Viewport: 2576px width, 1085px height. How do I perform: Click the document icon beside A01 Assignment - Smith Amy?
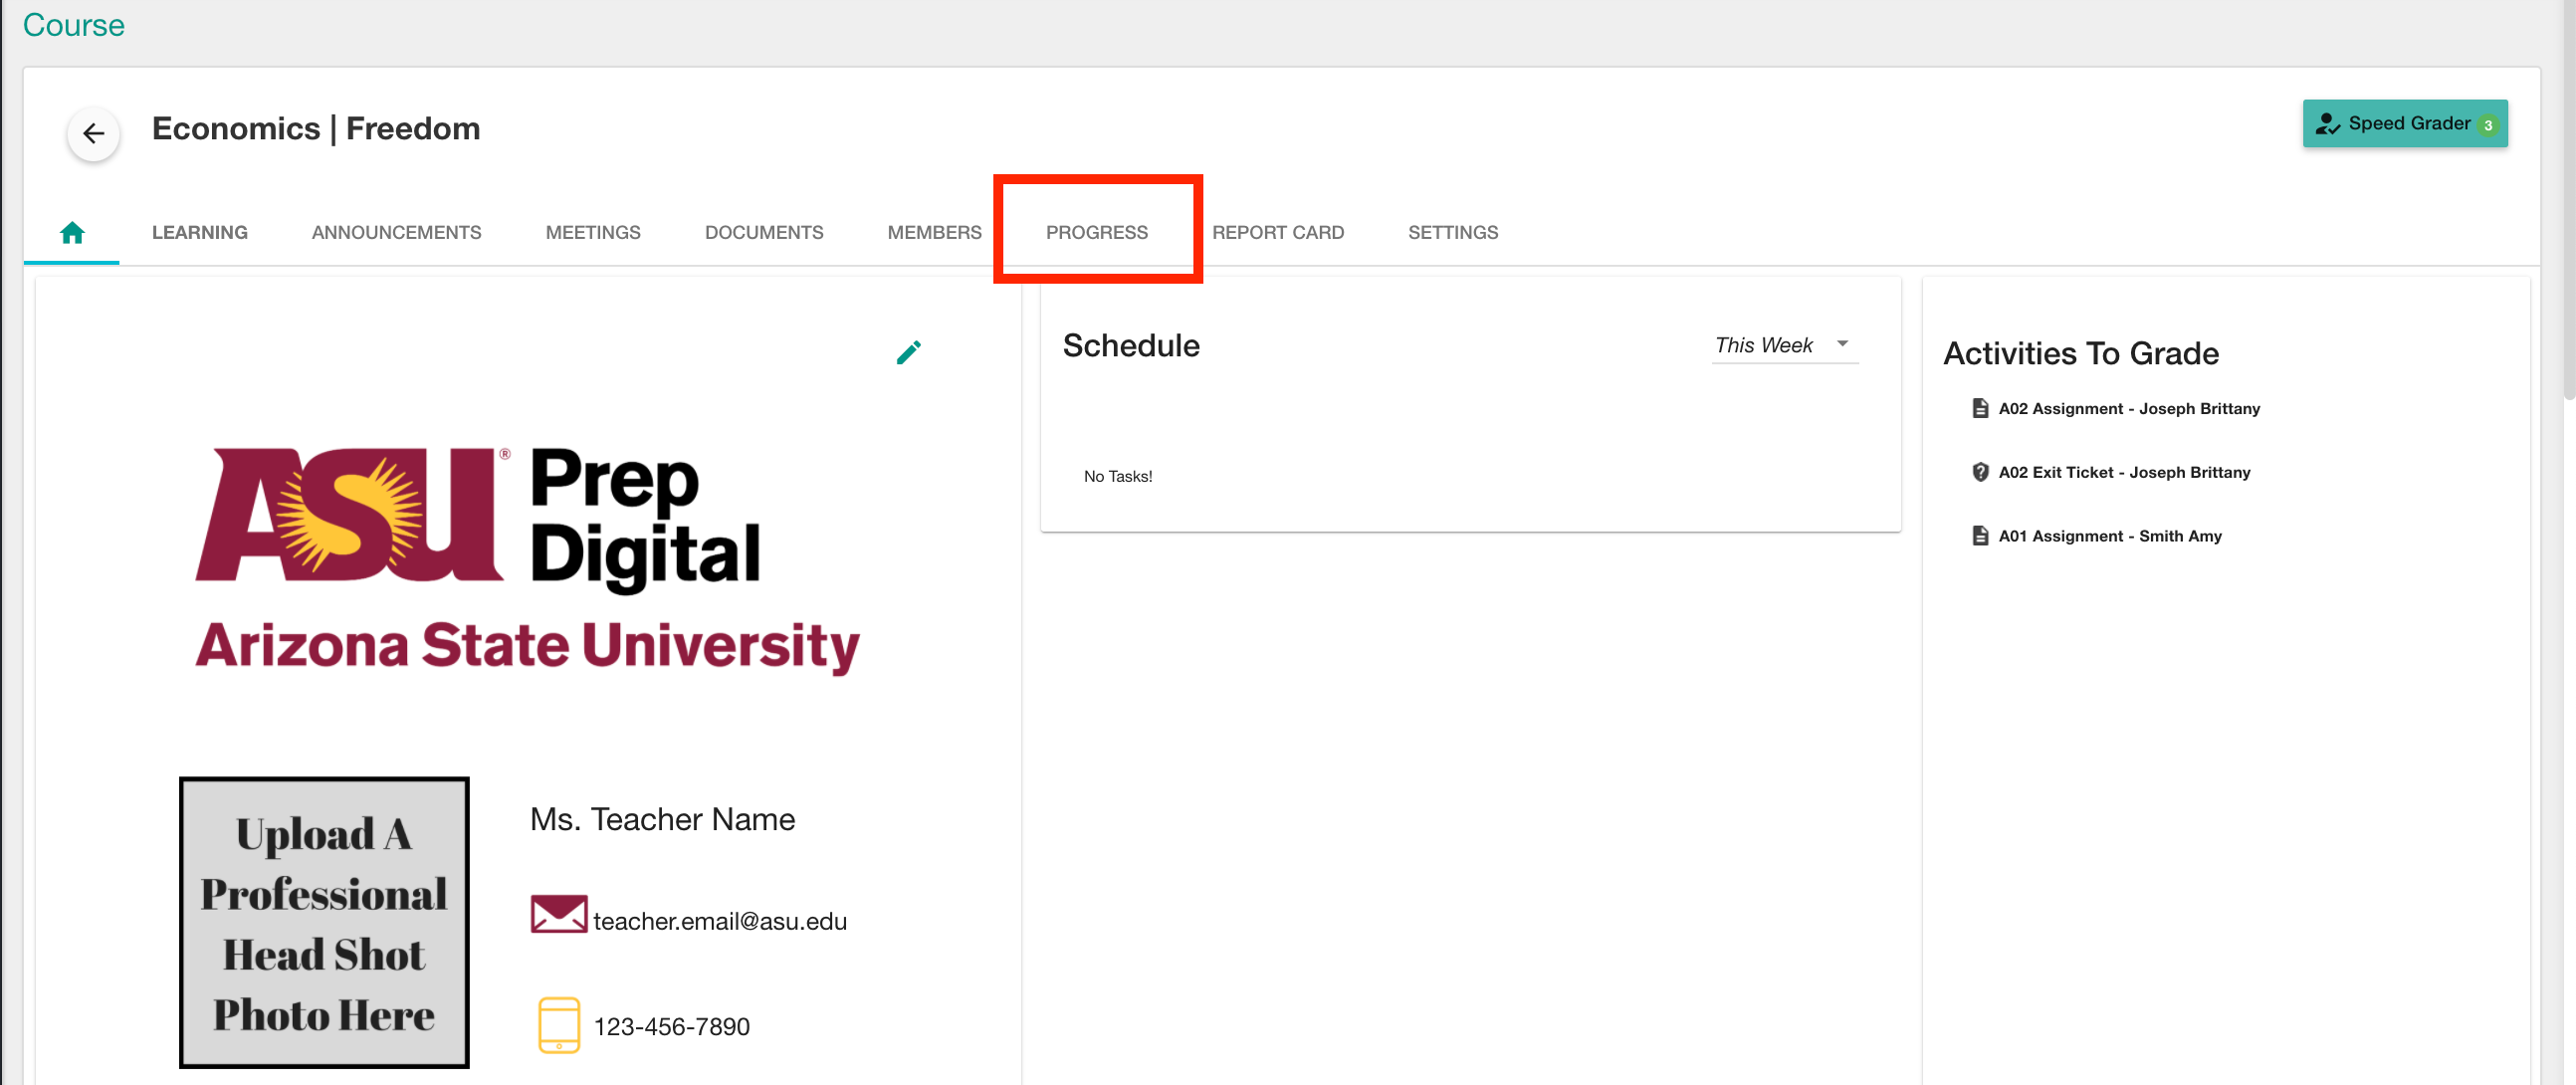coord(1979,536)
